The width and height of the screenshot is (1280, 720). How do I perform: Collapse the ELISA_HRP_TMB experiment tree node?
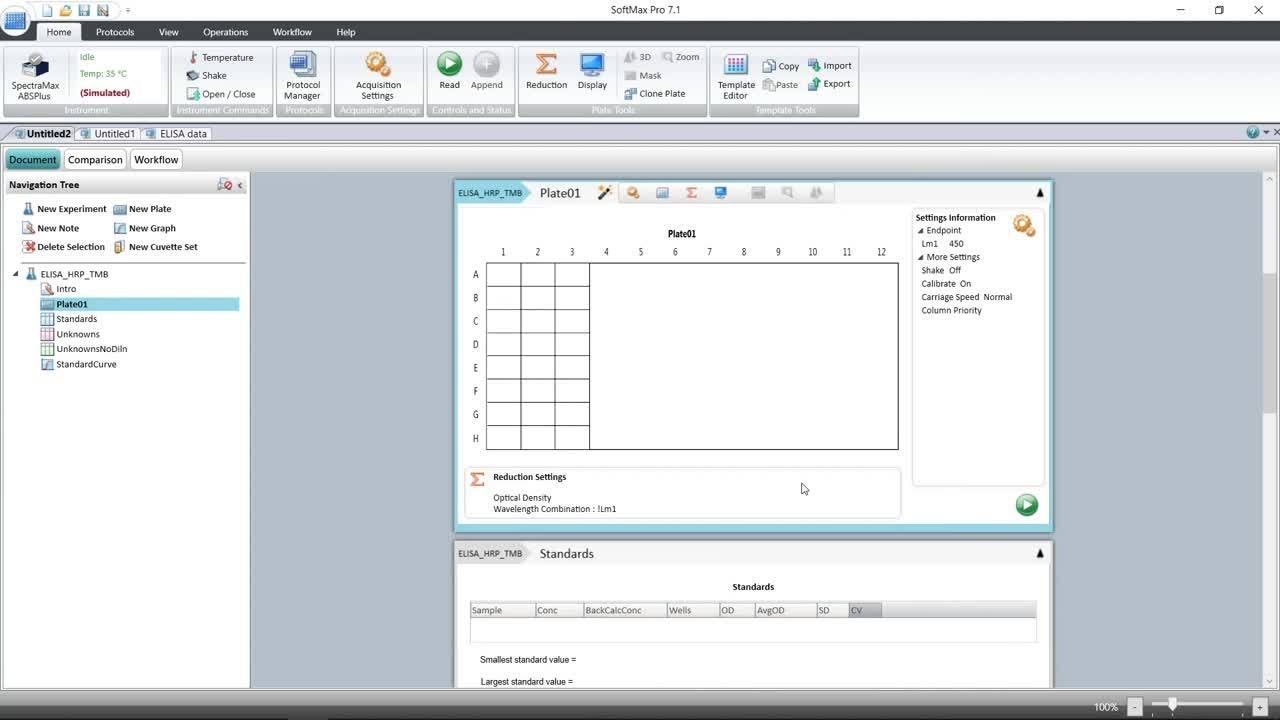16,274
